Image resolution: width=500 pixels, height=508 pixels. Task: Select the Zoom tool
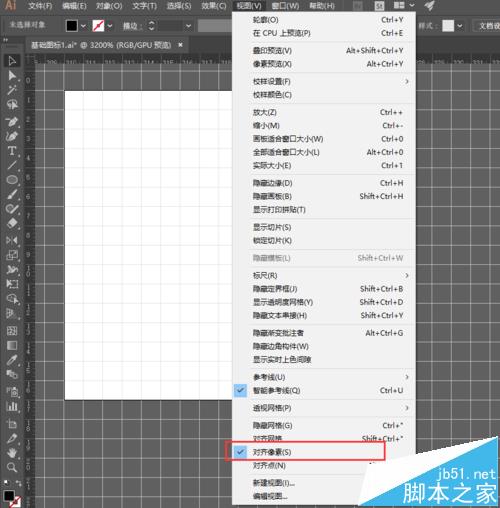(x=12, y=467)
